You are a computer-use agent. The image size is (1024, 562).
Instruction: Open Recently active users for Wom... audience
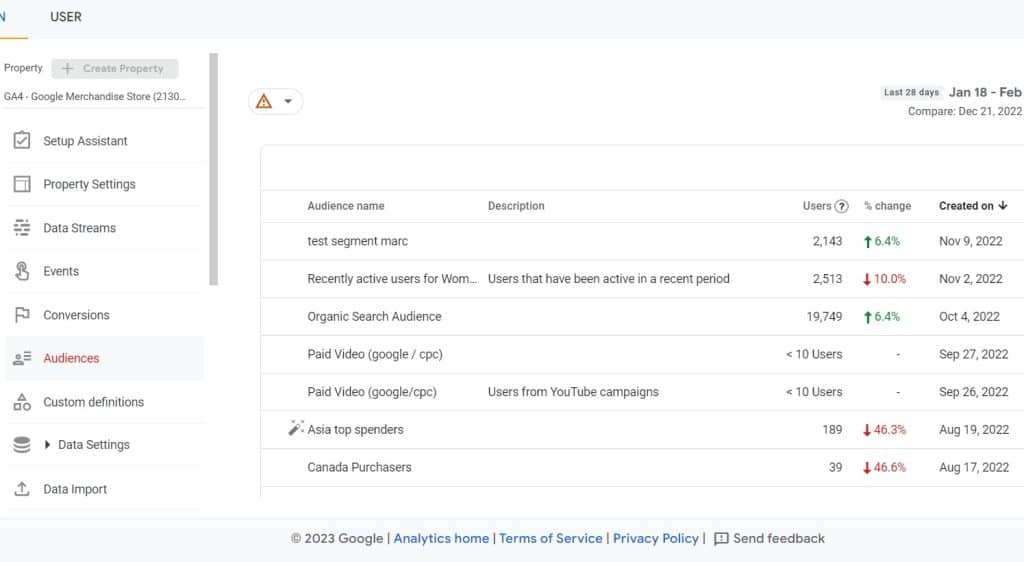click(392, 279)
